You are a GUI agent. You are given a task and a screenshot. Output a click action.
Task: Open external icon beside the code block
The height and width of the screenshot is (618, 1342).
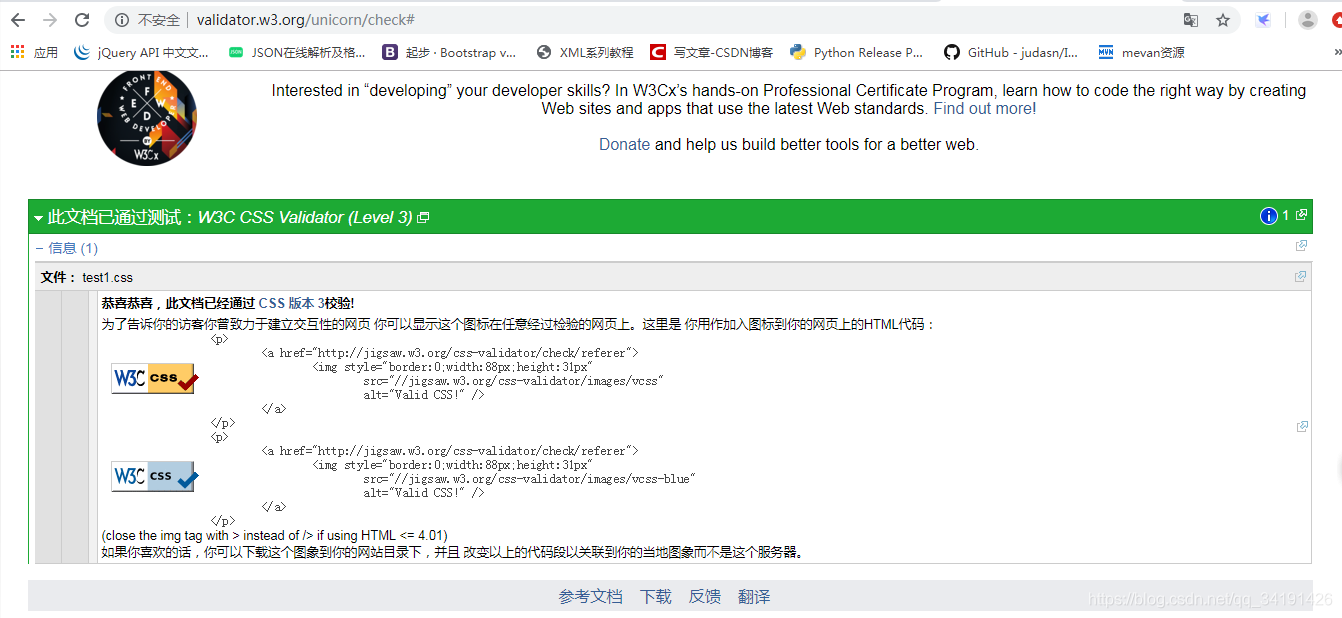coord(1302,426)
